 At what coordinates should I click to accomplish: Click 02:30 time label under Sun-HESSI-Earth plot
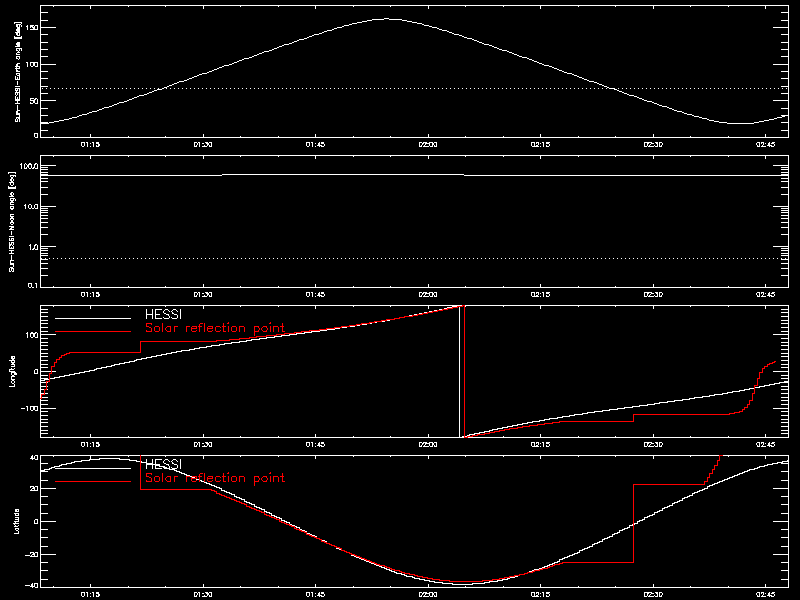653,144
